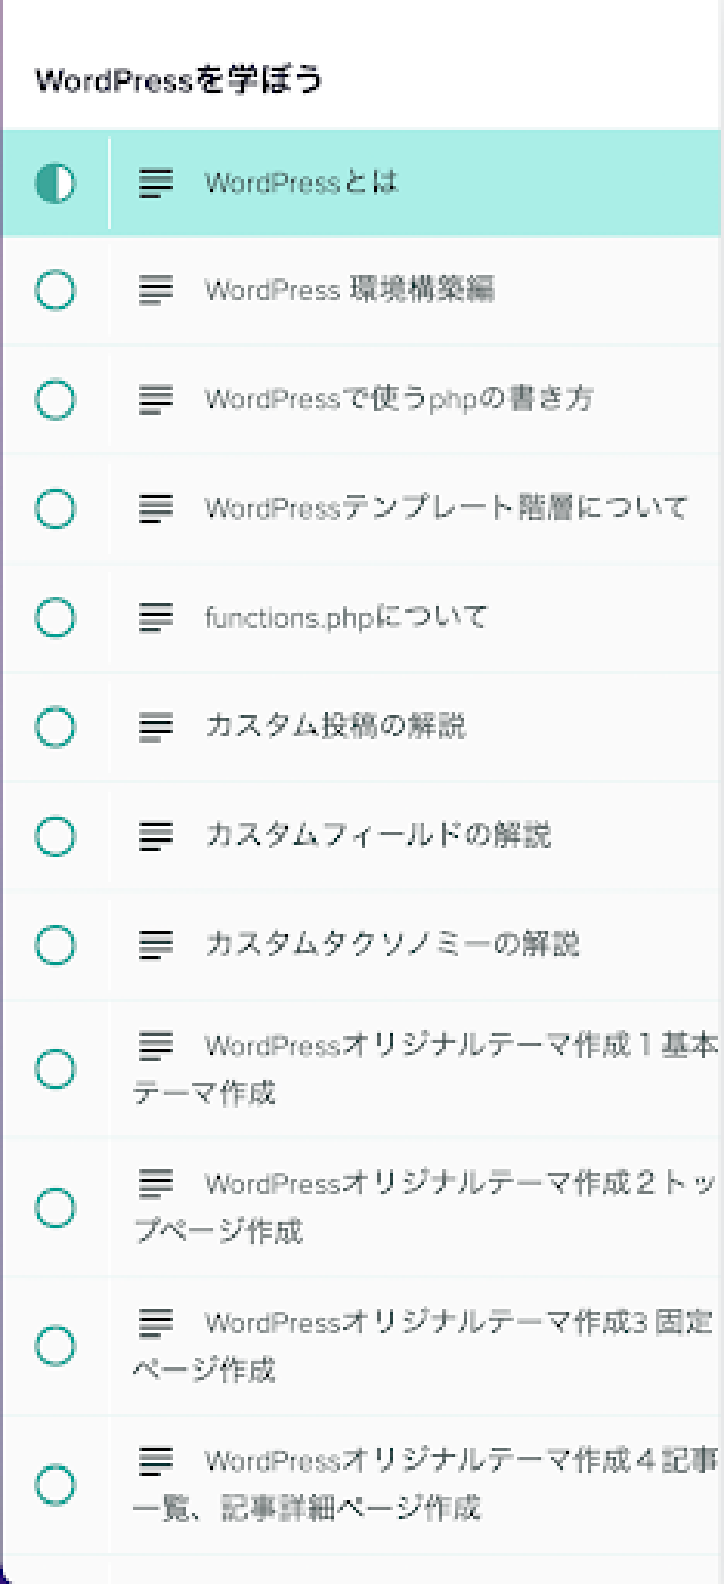
Task: Click the lesson icon next to カスタムタクソノミーの解説
Action: [155, 944]
